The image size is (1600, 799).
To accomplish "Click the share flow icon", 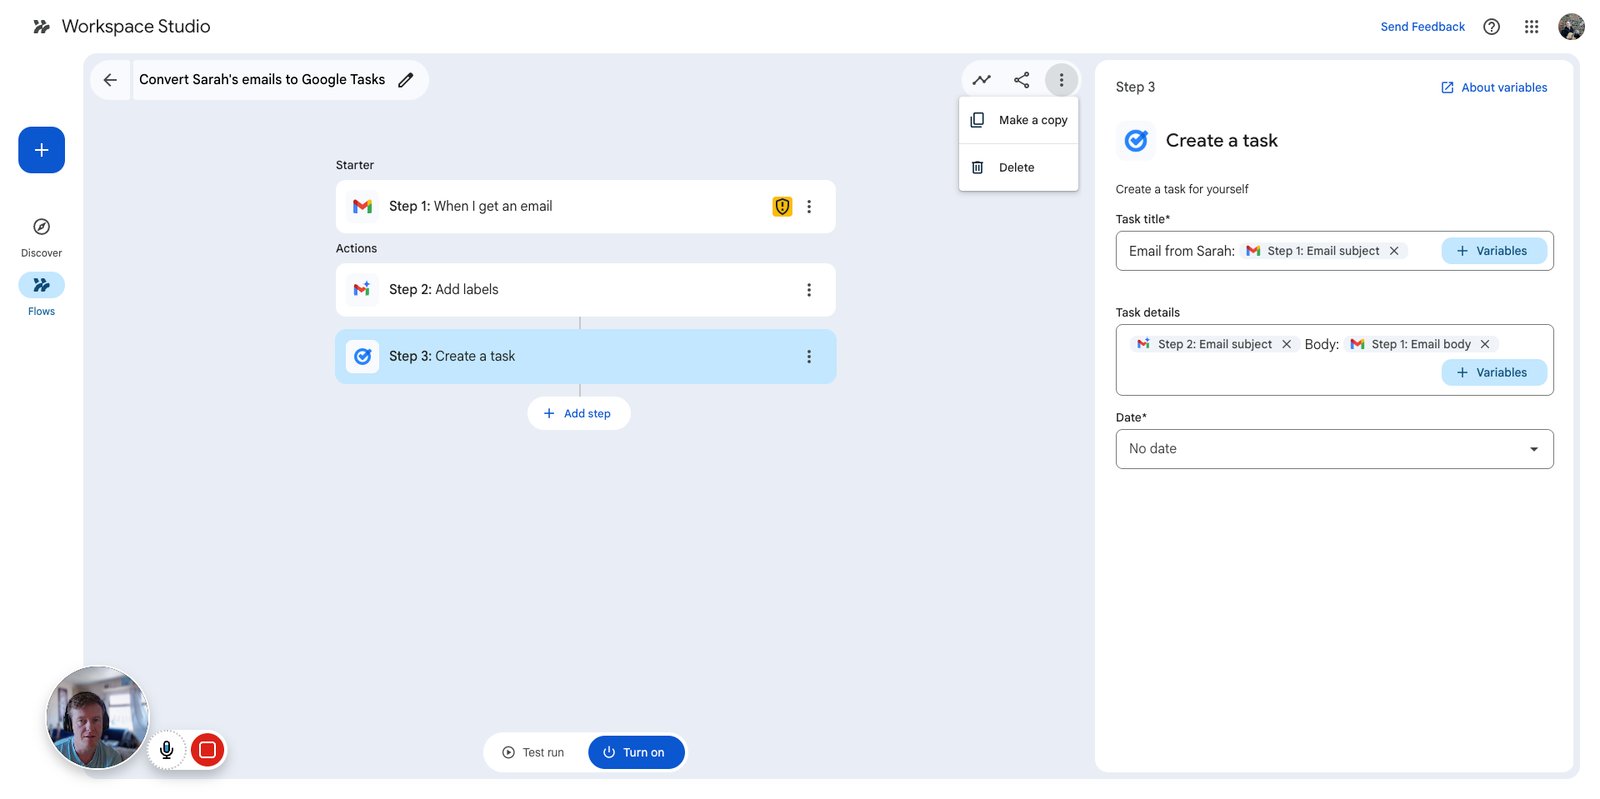I will click(x=1021, y=80).
